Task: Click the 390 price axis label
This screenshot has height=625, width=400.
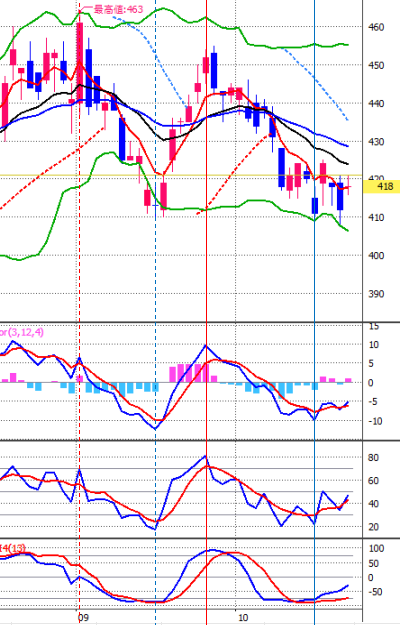Action: (x=376, y=294)
